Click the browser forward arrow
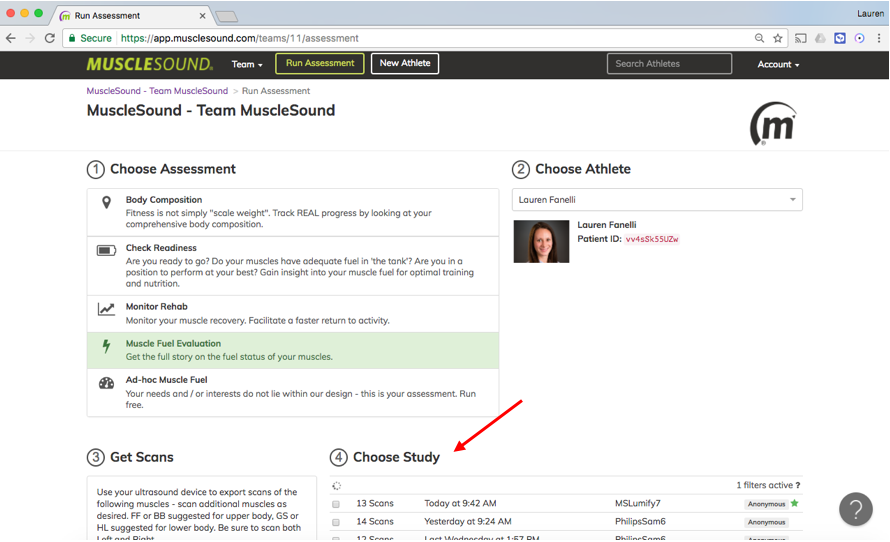This screenshot has height=542, width=890. click(x=30, y=38)
